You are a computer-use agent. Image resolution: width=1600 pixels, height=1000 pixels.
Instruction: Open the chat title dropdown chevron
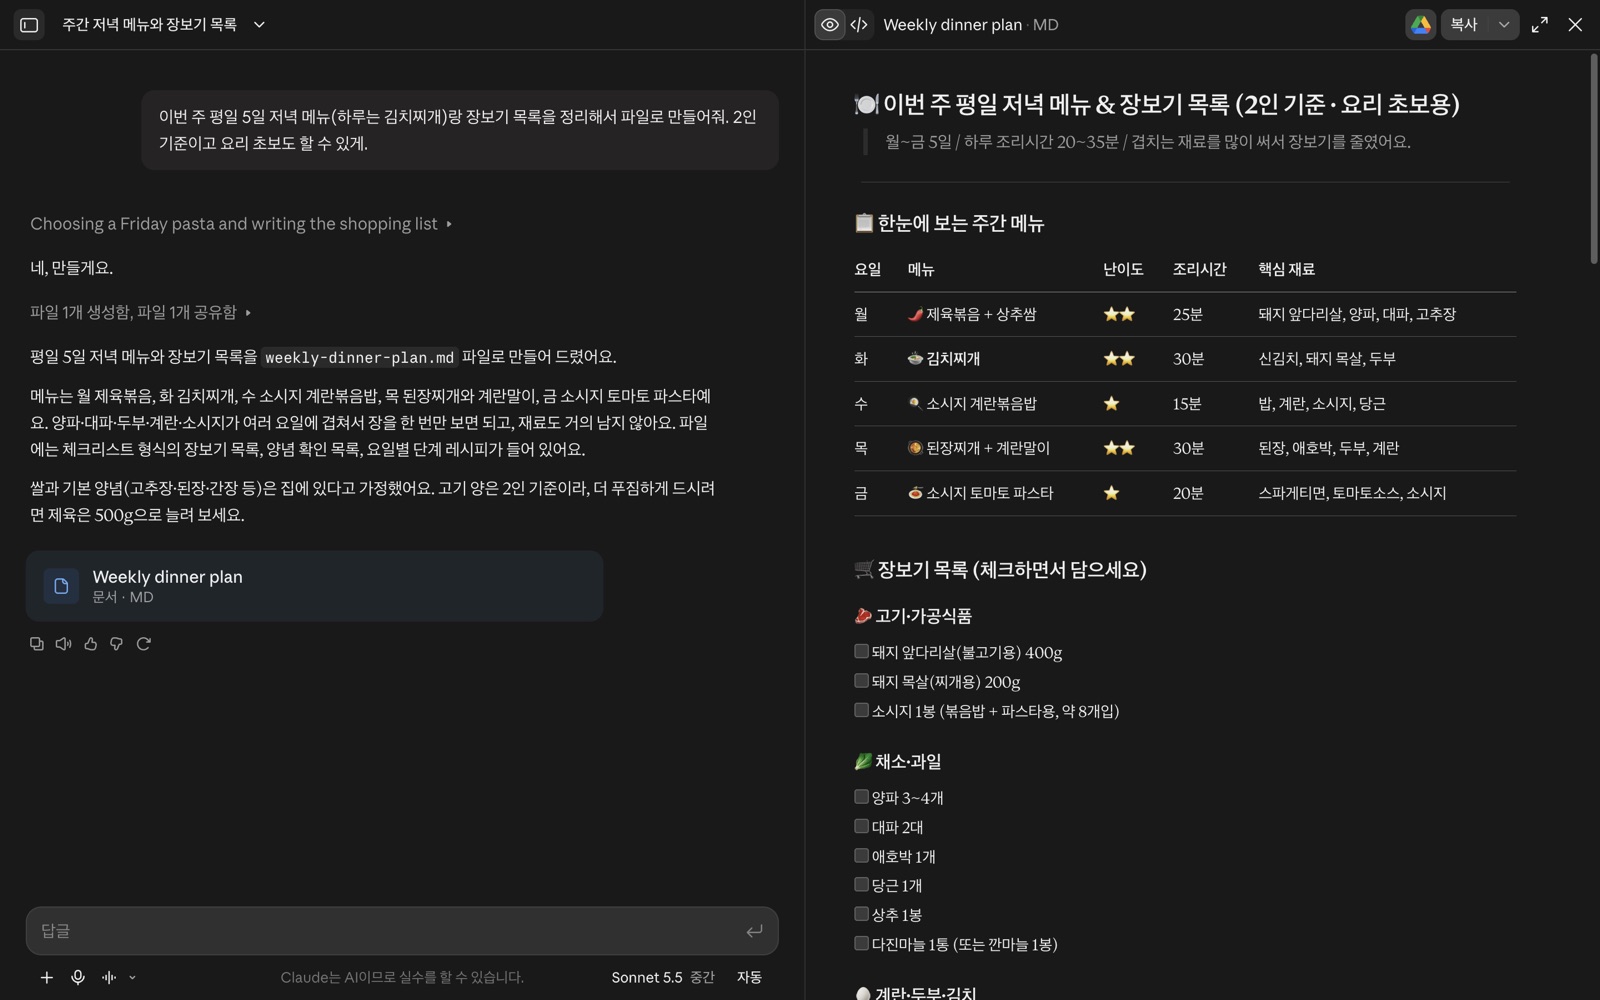coord(259,25)
